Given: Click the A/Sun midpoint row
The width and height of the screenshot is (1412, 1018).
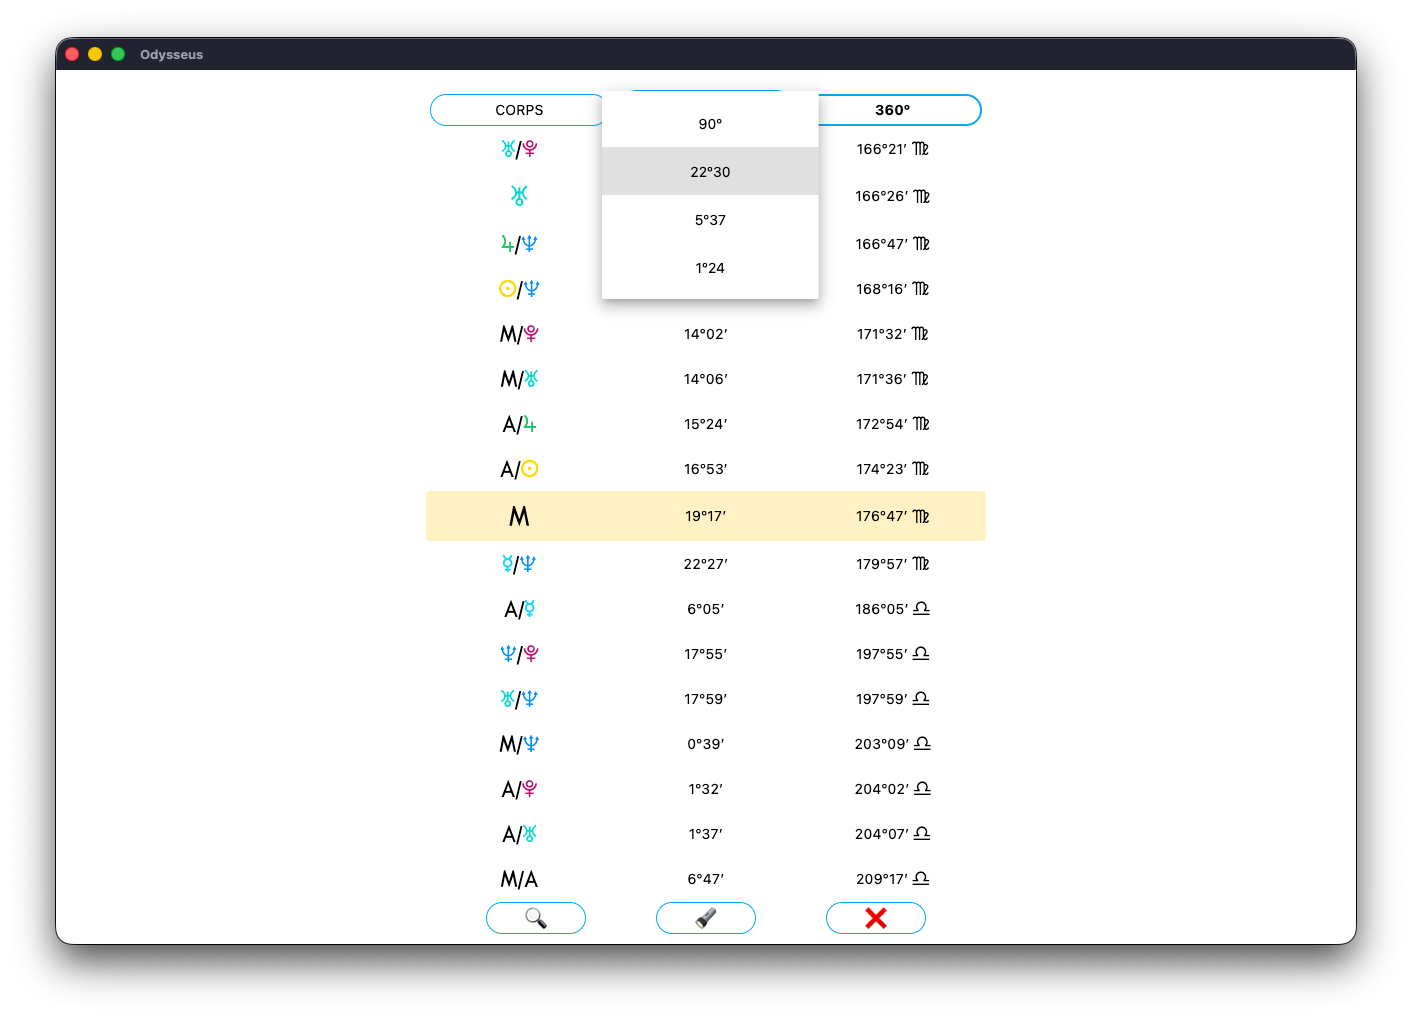Looking at the screenshot, I should tap(519, 469).
